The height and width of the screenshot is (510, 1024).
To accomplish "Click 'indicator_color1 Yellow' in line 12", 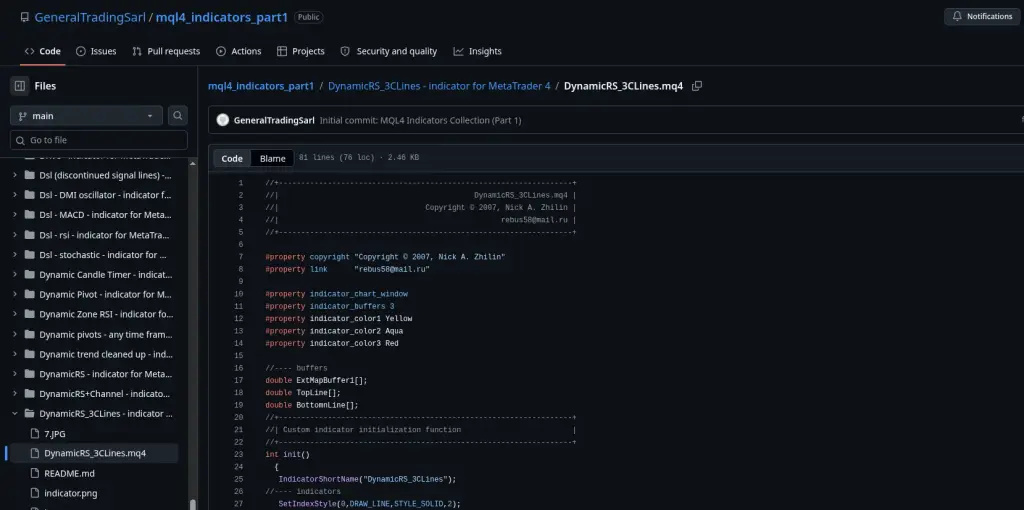I will (360, 319).
